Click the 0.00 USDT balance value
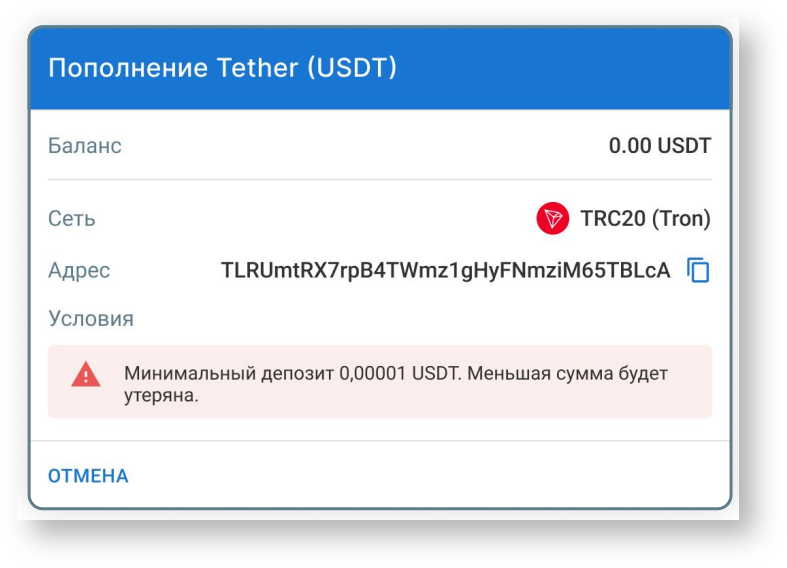Image resolution: width=787 pixels, height=568 pixels. 659,146
